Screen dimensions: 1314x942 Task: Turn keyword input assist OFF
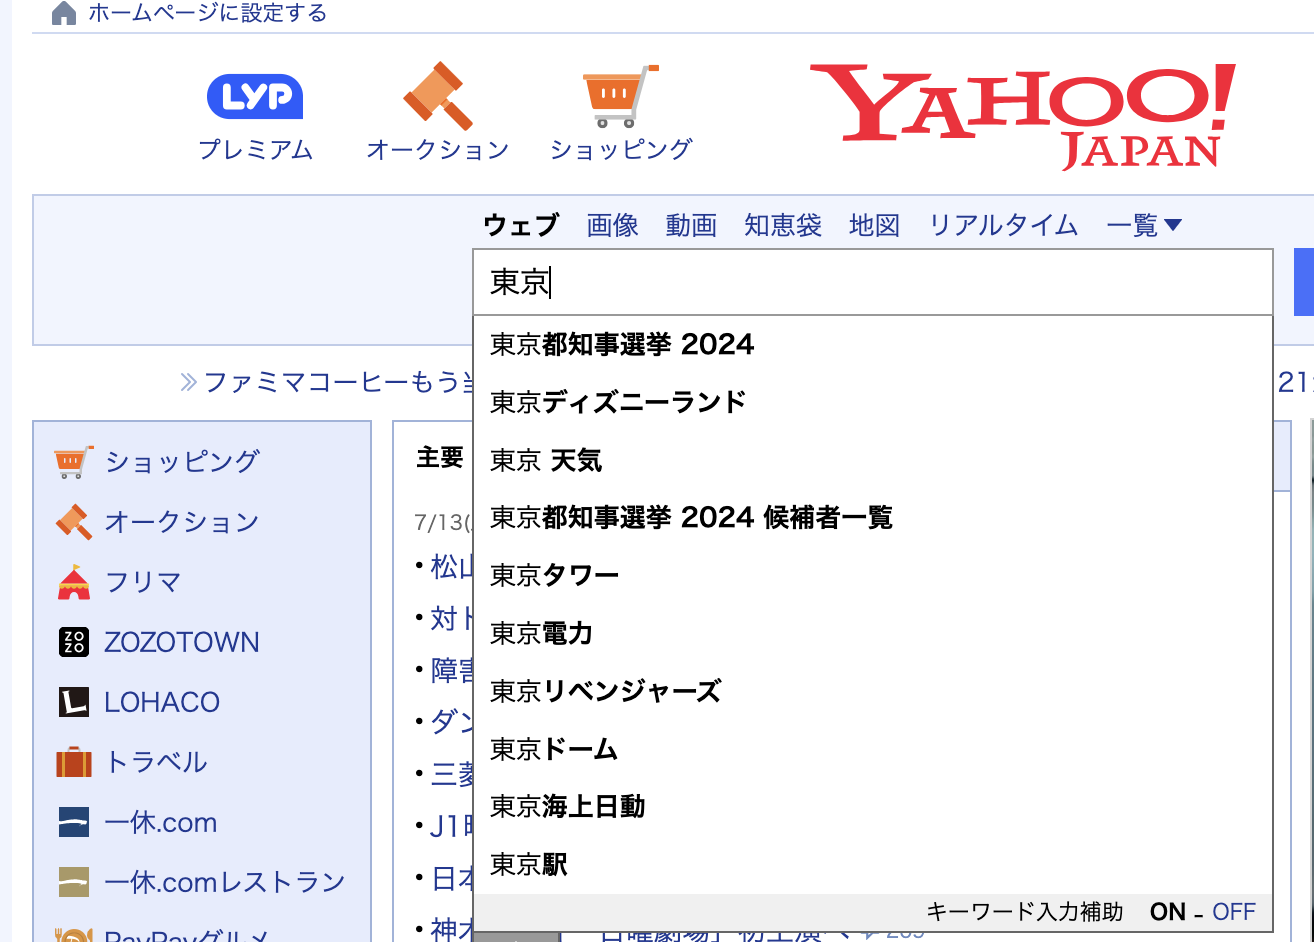coord(1233,911)
